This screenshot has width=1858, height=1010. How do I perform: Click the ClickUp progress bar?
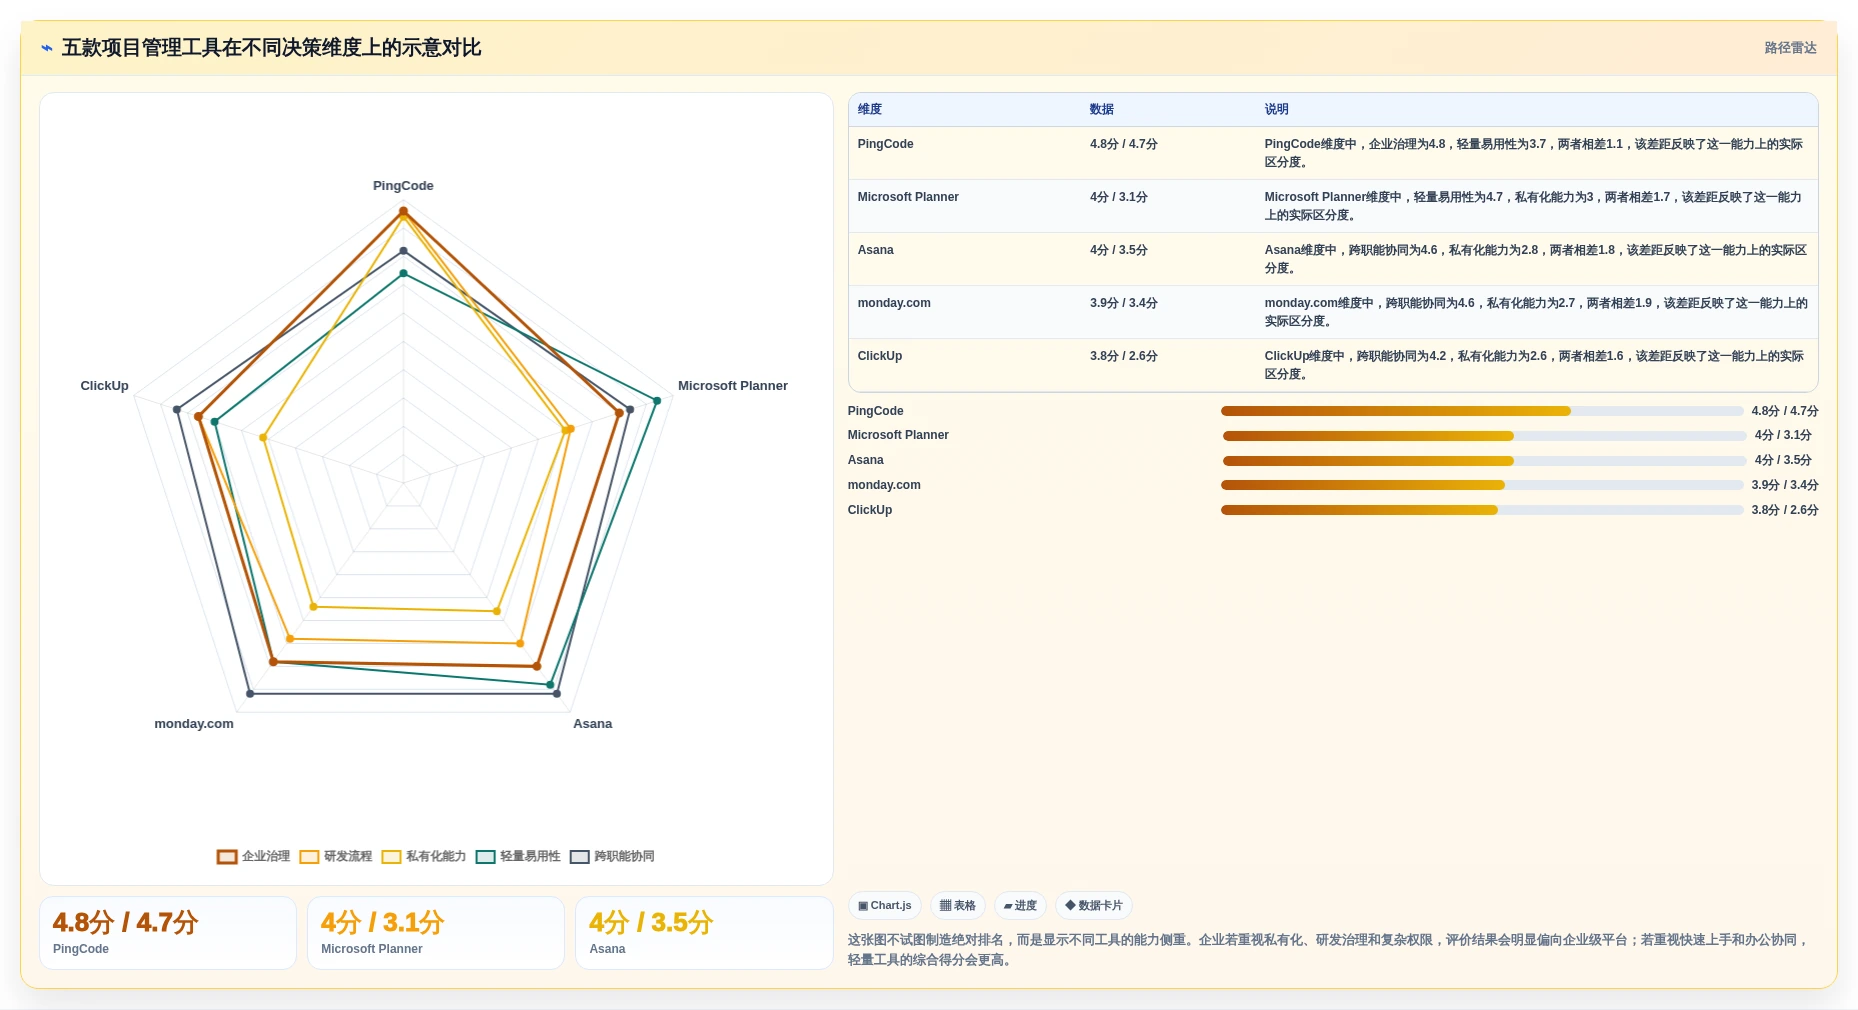[1482, 510]
